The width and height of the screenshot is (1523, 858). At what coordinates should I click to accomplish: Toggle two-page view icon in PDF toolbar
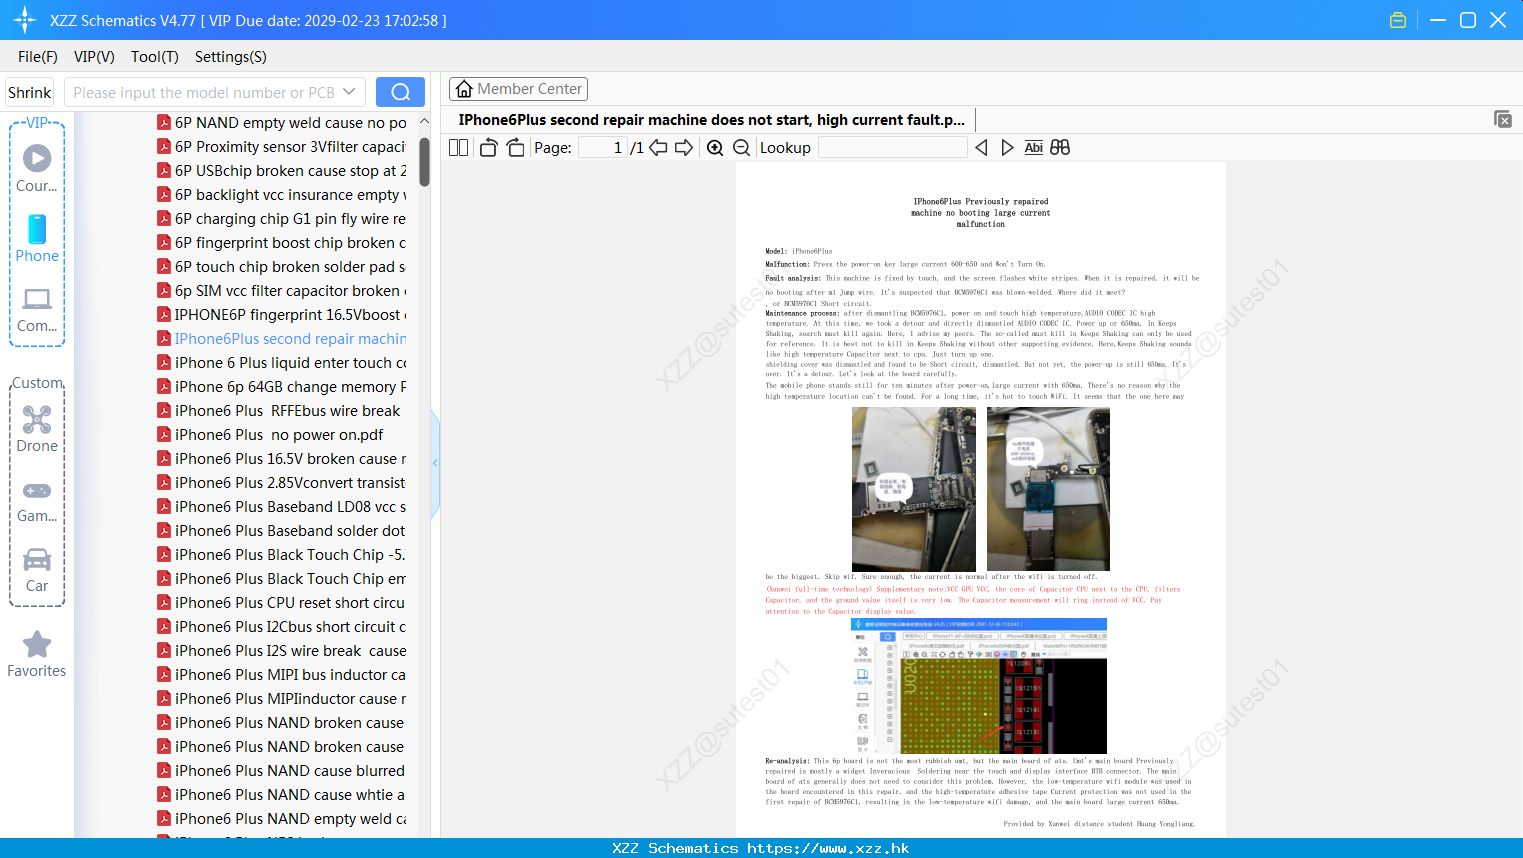coord(458,147)
